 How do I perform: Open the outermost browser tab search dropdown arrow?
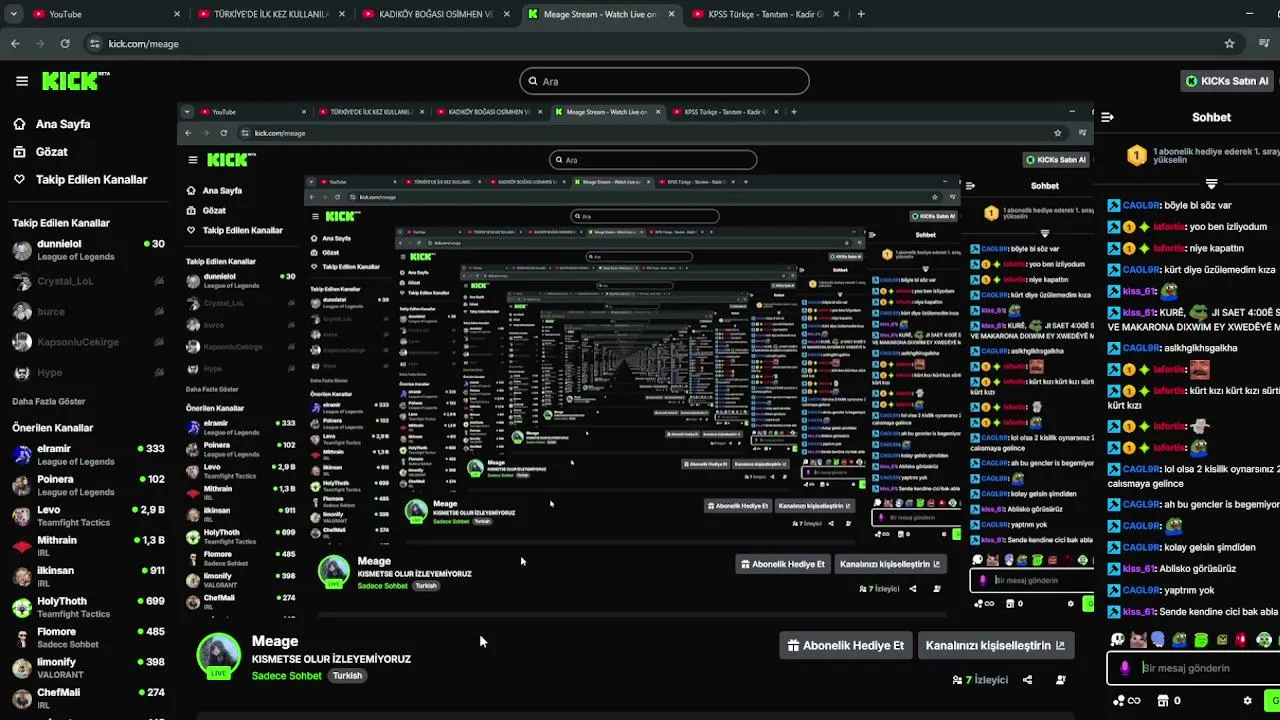pyautogui.click(x=13, y=14)
